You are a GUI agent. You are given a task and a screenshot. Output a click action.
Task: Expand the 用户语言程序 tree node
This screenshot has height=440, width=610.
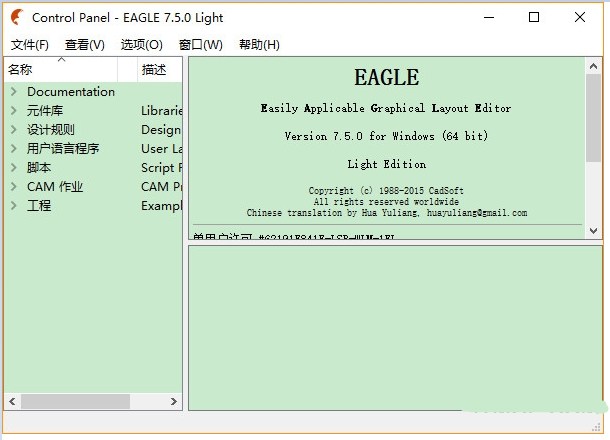tap(14, 148)
